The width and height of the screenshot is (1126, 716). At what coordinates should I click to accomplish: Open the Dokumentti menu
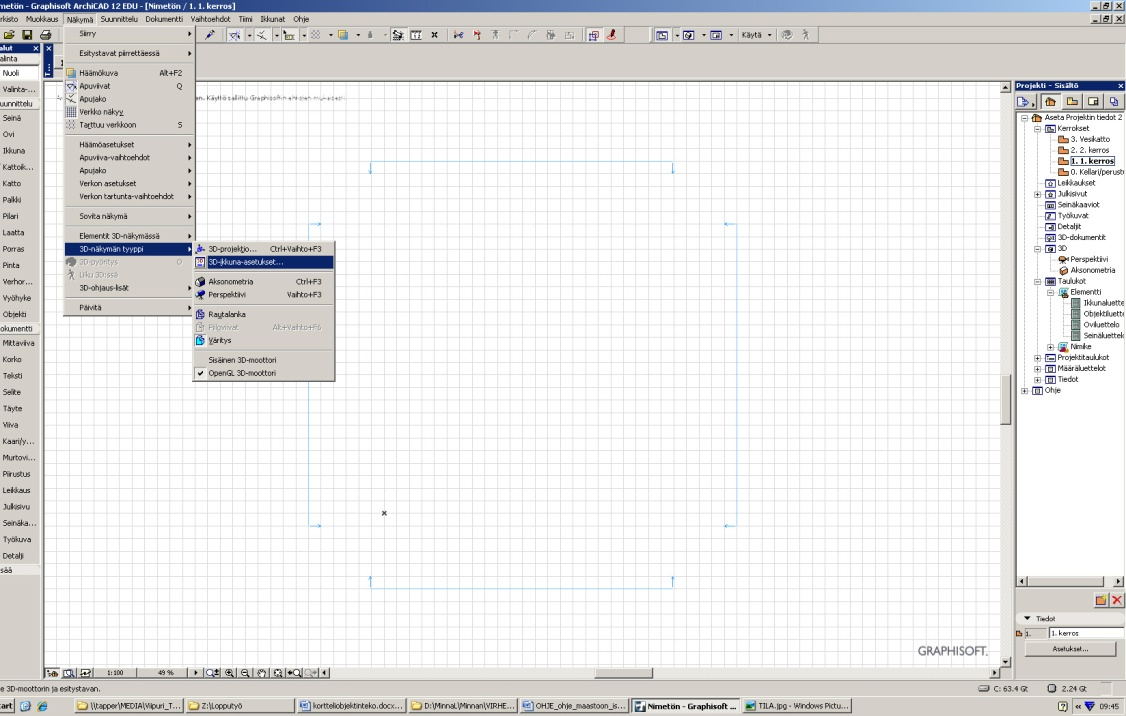164,19
